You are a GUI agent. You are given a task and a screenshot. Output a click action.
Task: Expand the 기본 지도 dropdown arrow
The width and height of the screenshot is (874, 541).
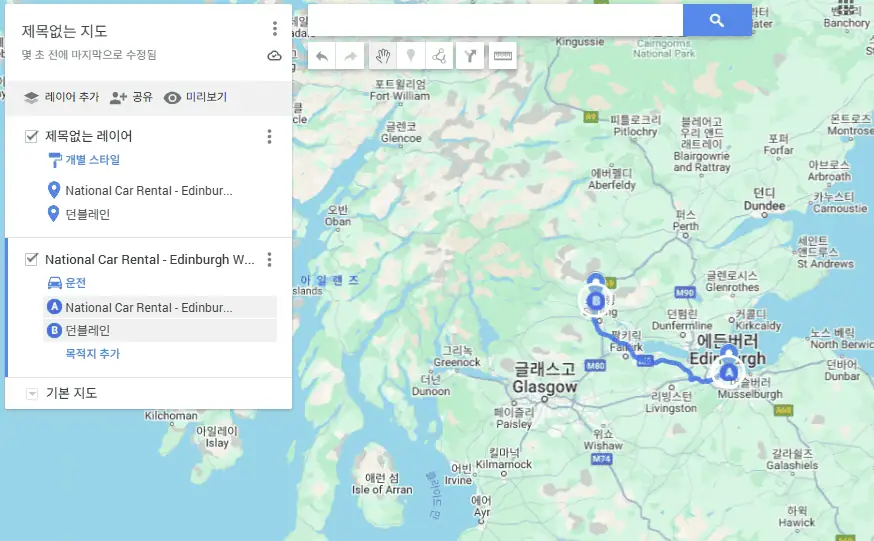point(32,394)
